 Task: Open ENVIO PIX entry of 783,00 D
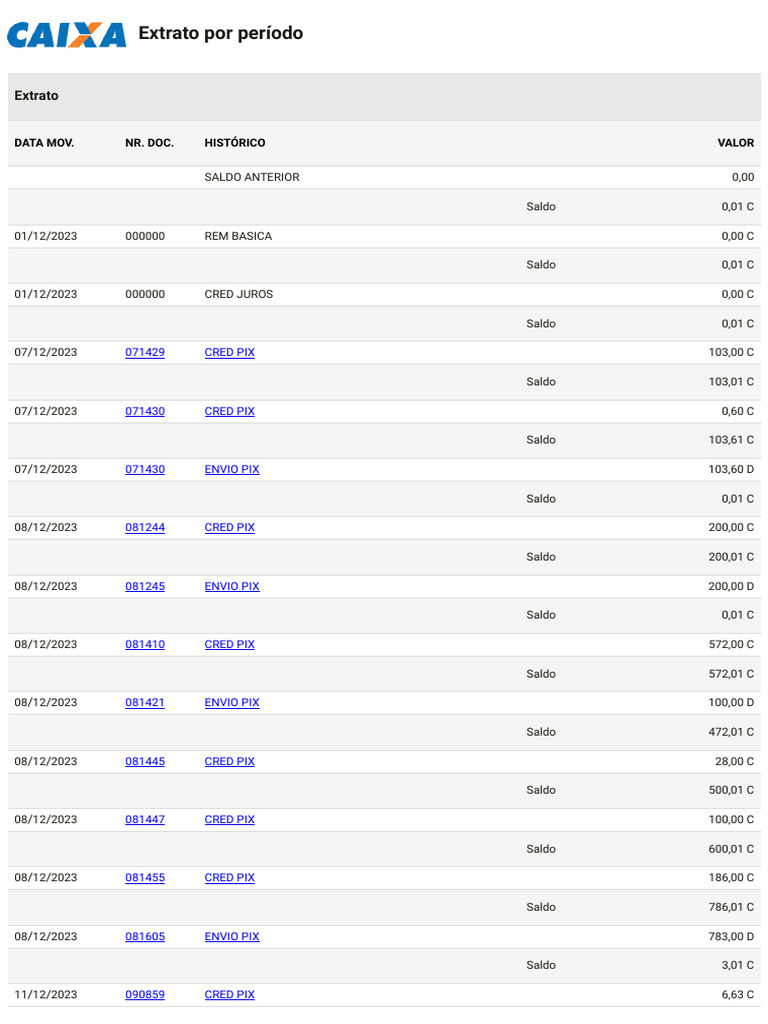(232, 936)
